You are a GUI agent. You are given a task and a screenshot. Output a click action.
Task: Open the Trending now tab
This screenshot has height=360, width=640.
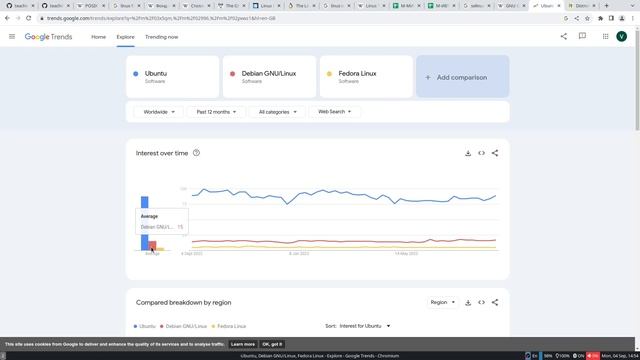pos(162,37)
